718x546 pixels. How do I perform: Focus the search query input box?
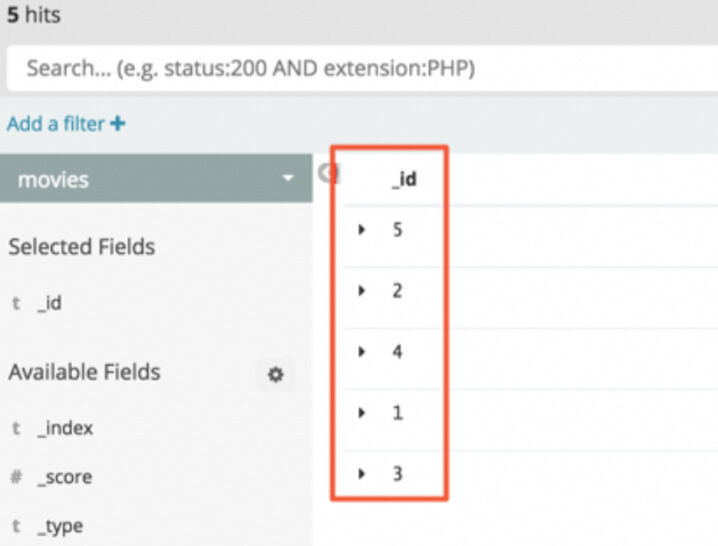click(x=360, y=69)
